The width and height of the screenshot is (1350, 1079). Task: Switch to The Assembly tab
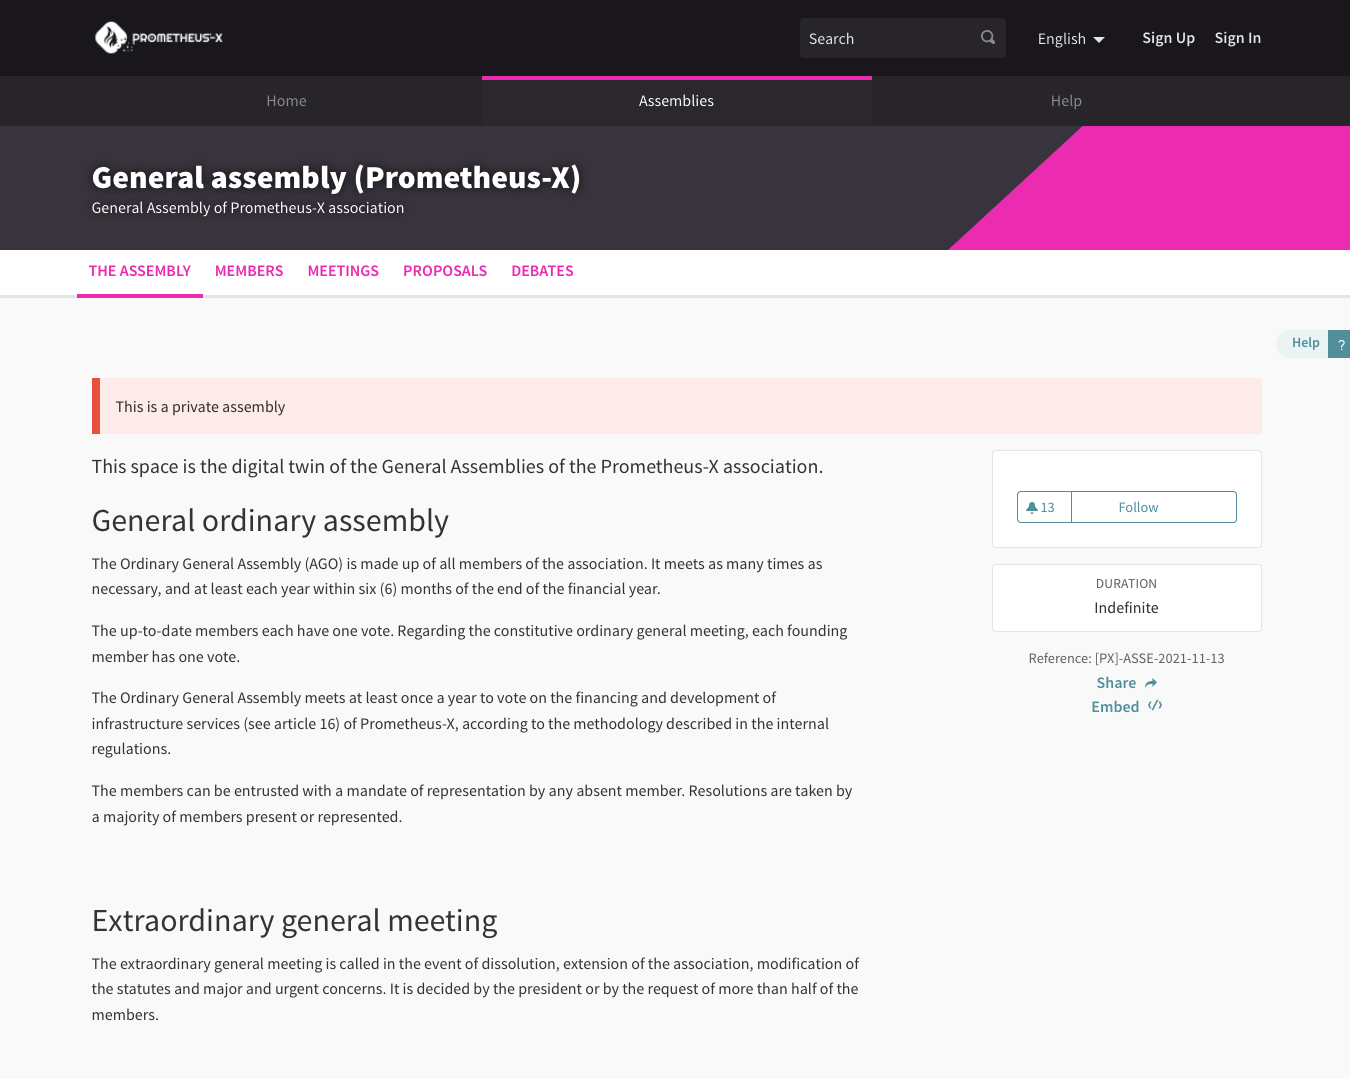tap(140, 271)
